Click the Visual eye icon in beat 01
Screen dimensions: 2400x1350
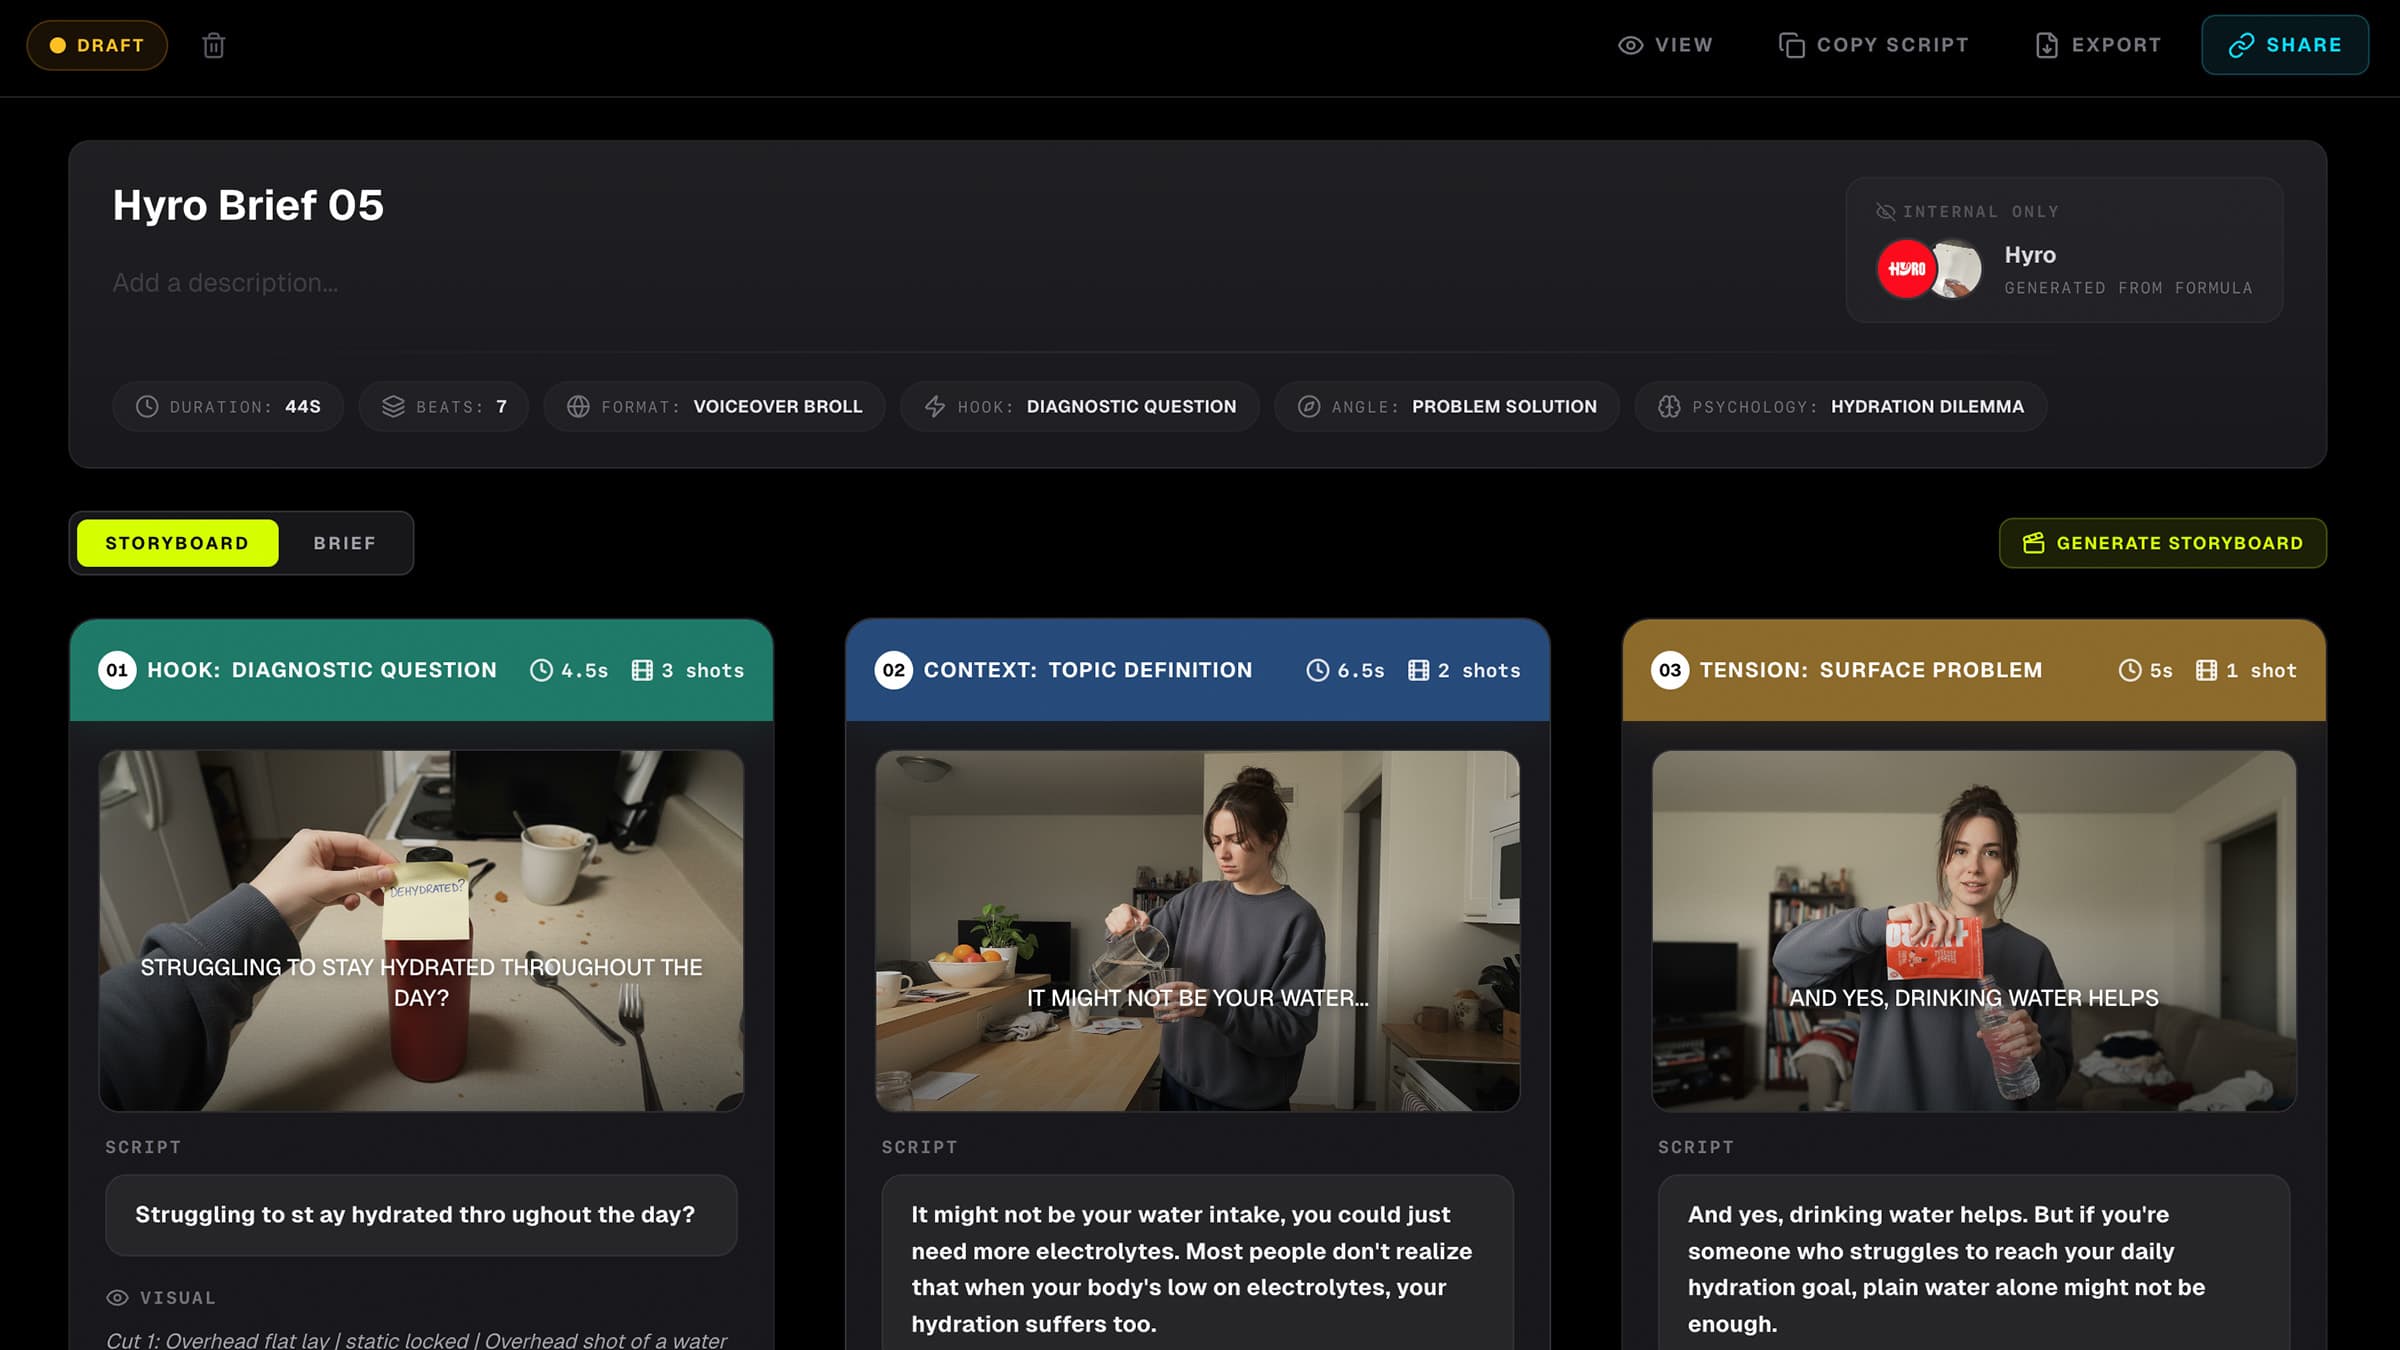[x=117, y=1298]
